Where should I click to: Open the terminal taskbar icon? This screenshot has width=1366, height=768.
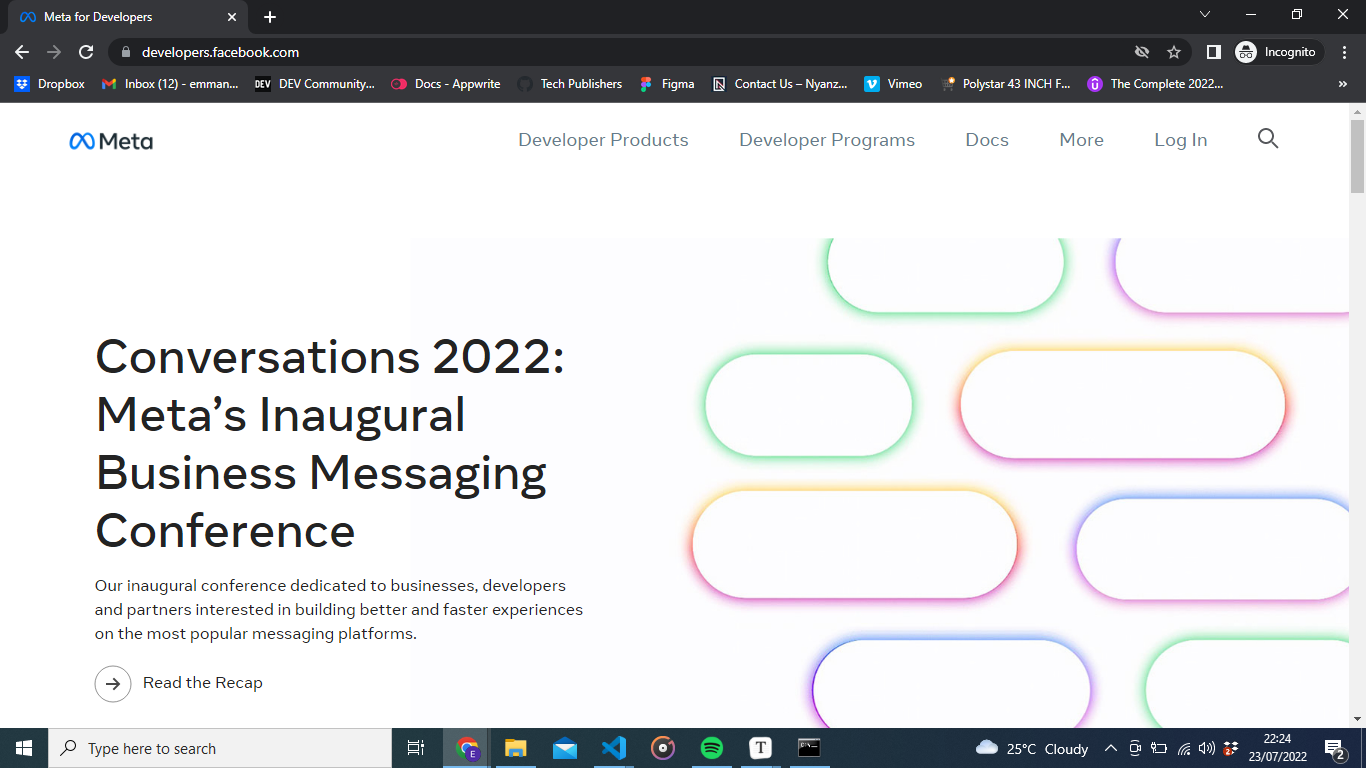point(809,748)
